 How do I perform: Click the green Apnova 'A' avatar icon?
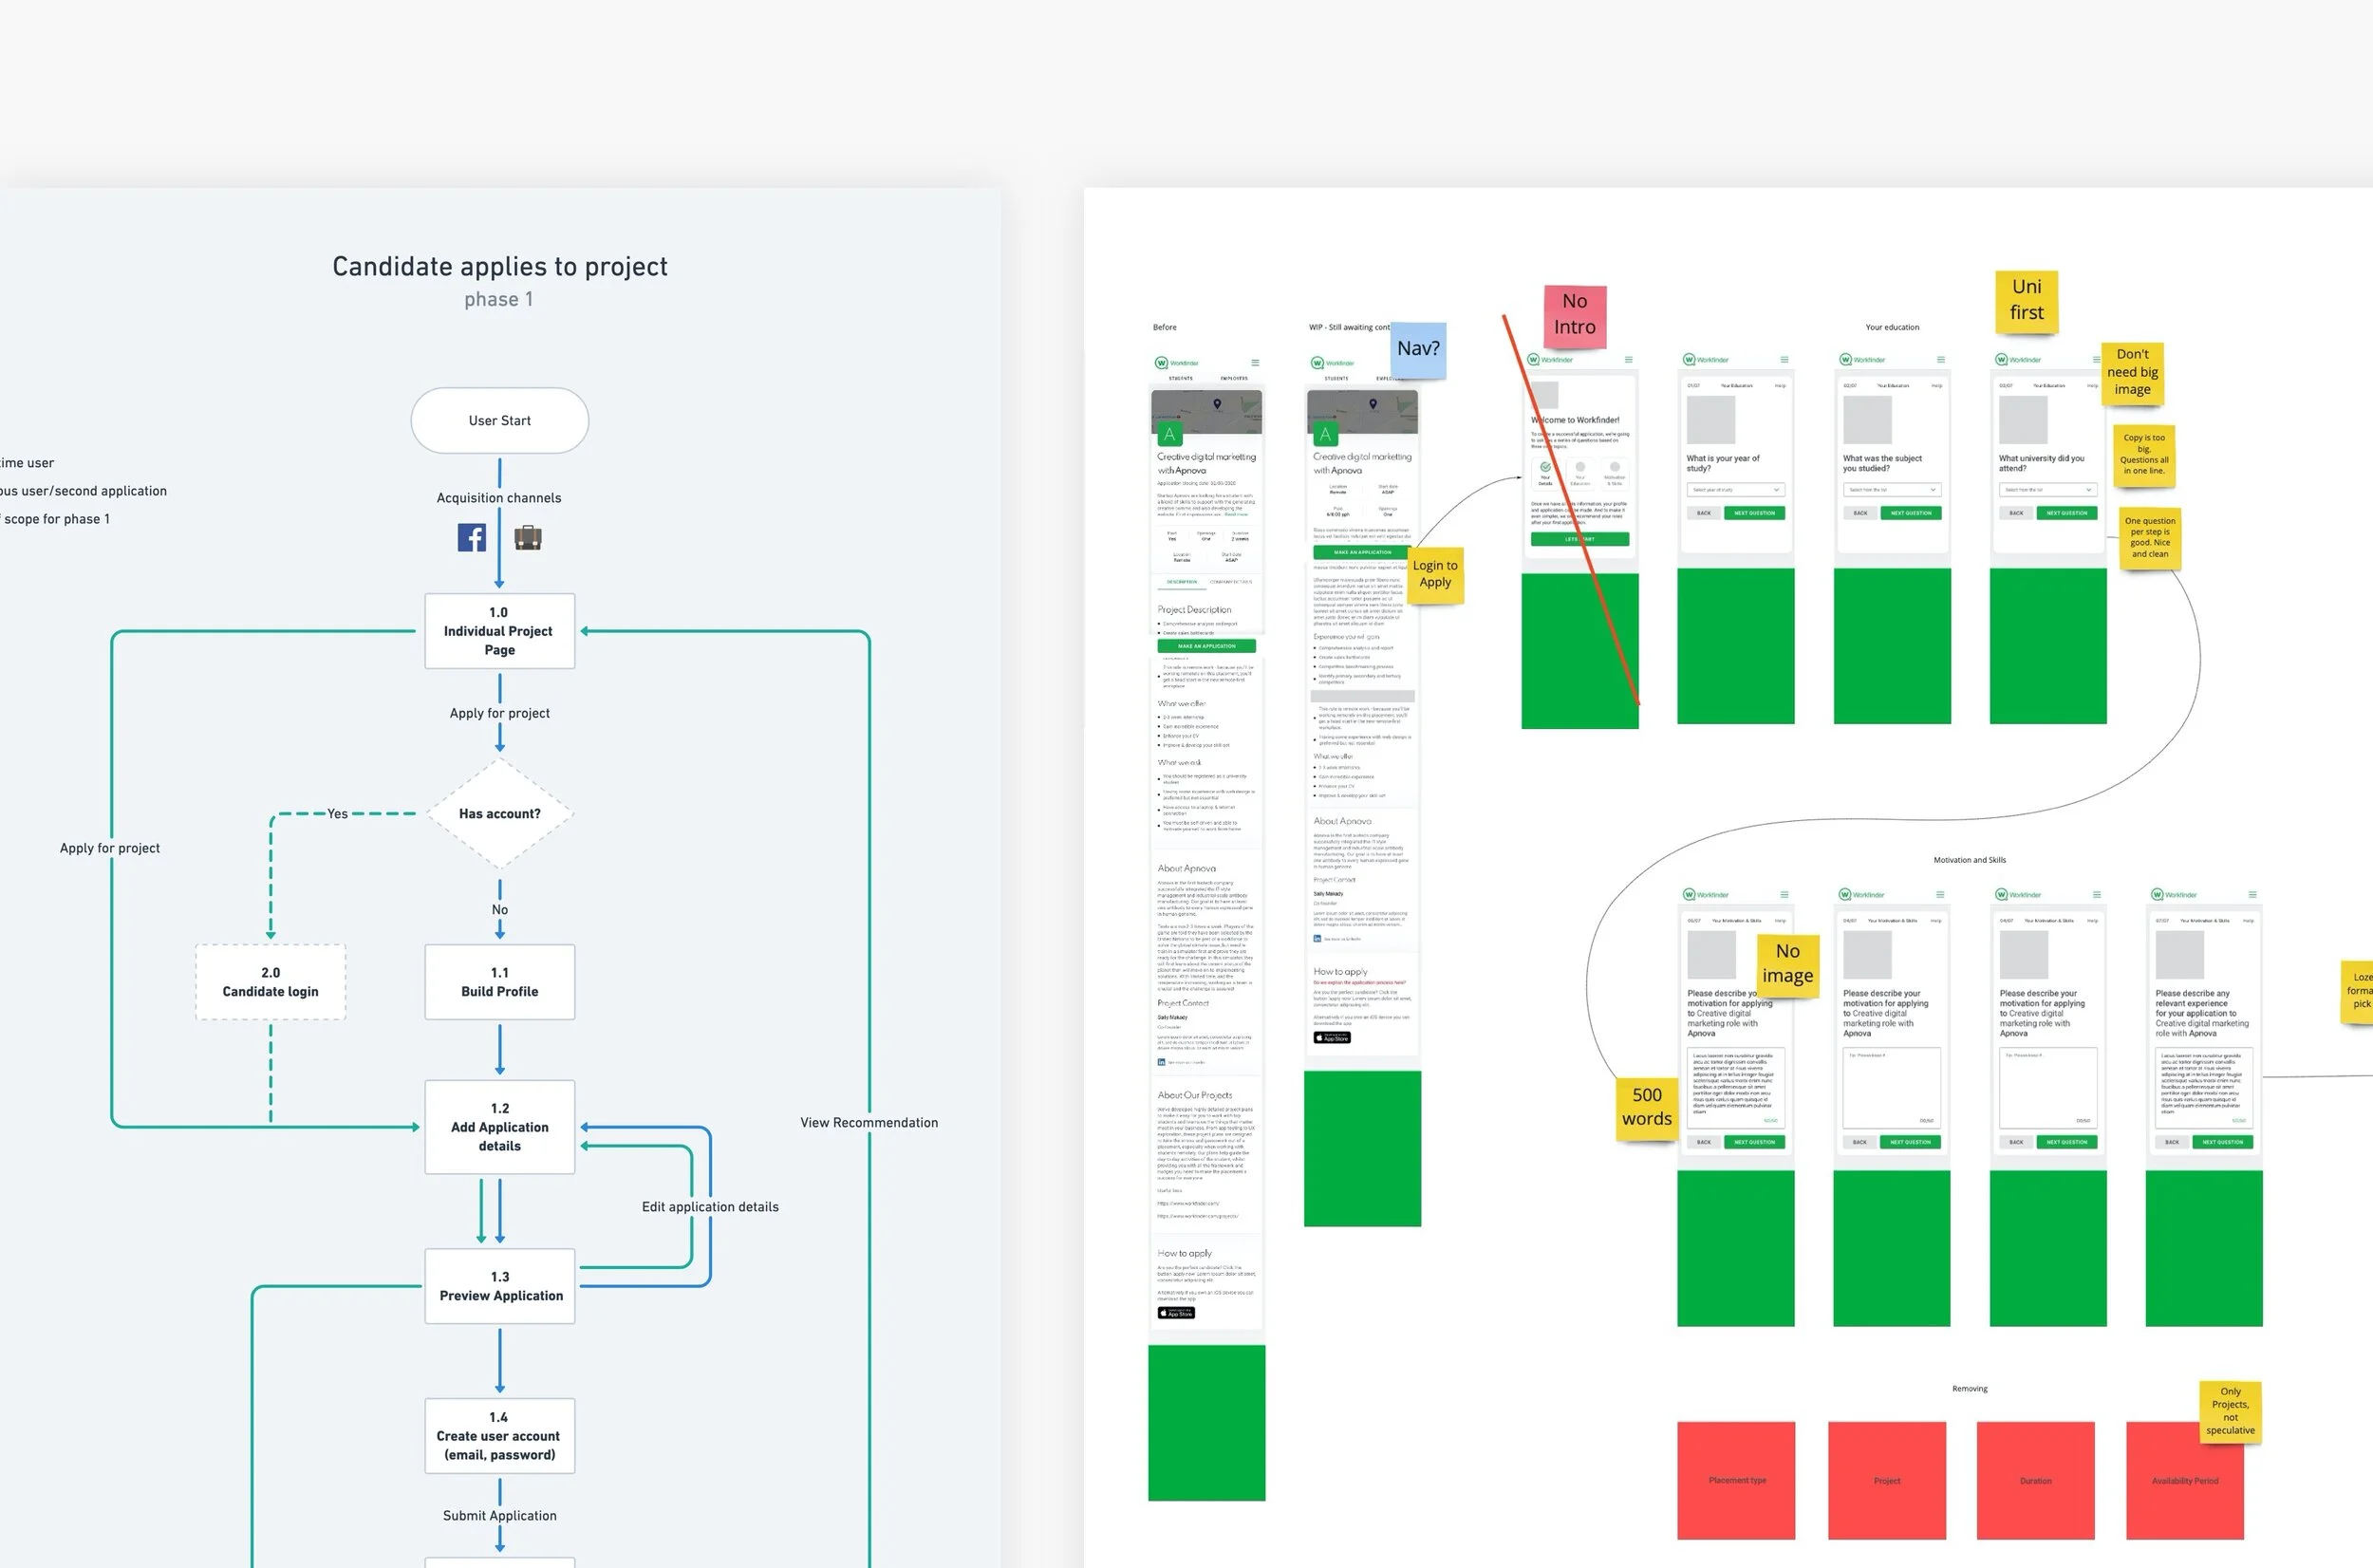[x=1170, y=434]
